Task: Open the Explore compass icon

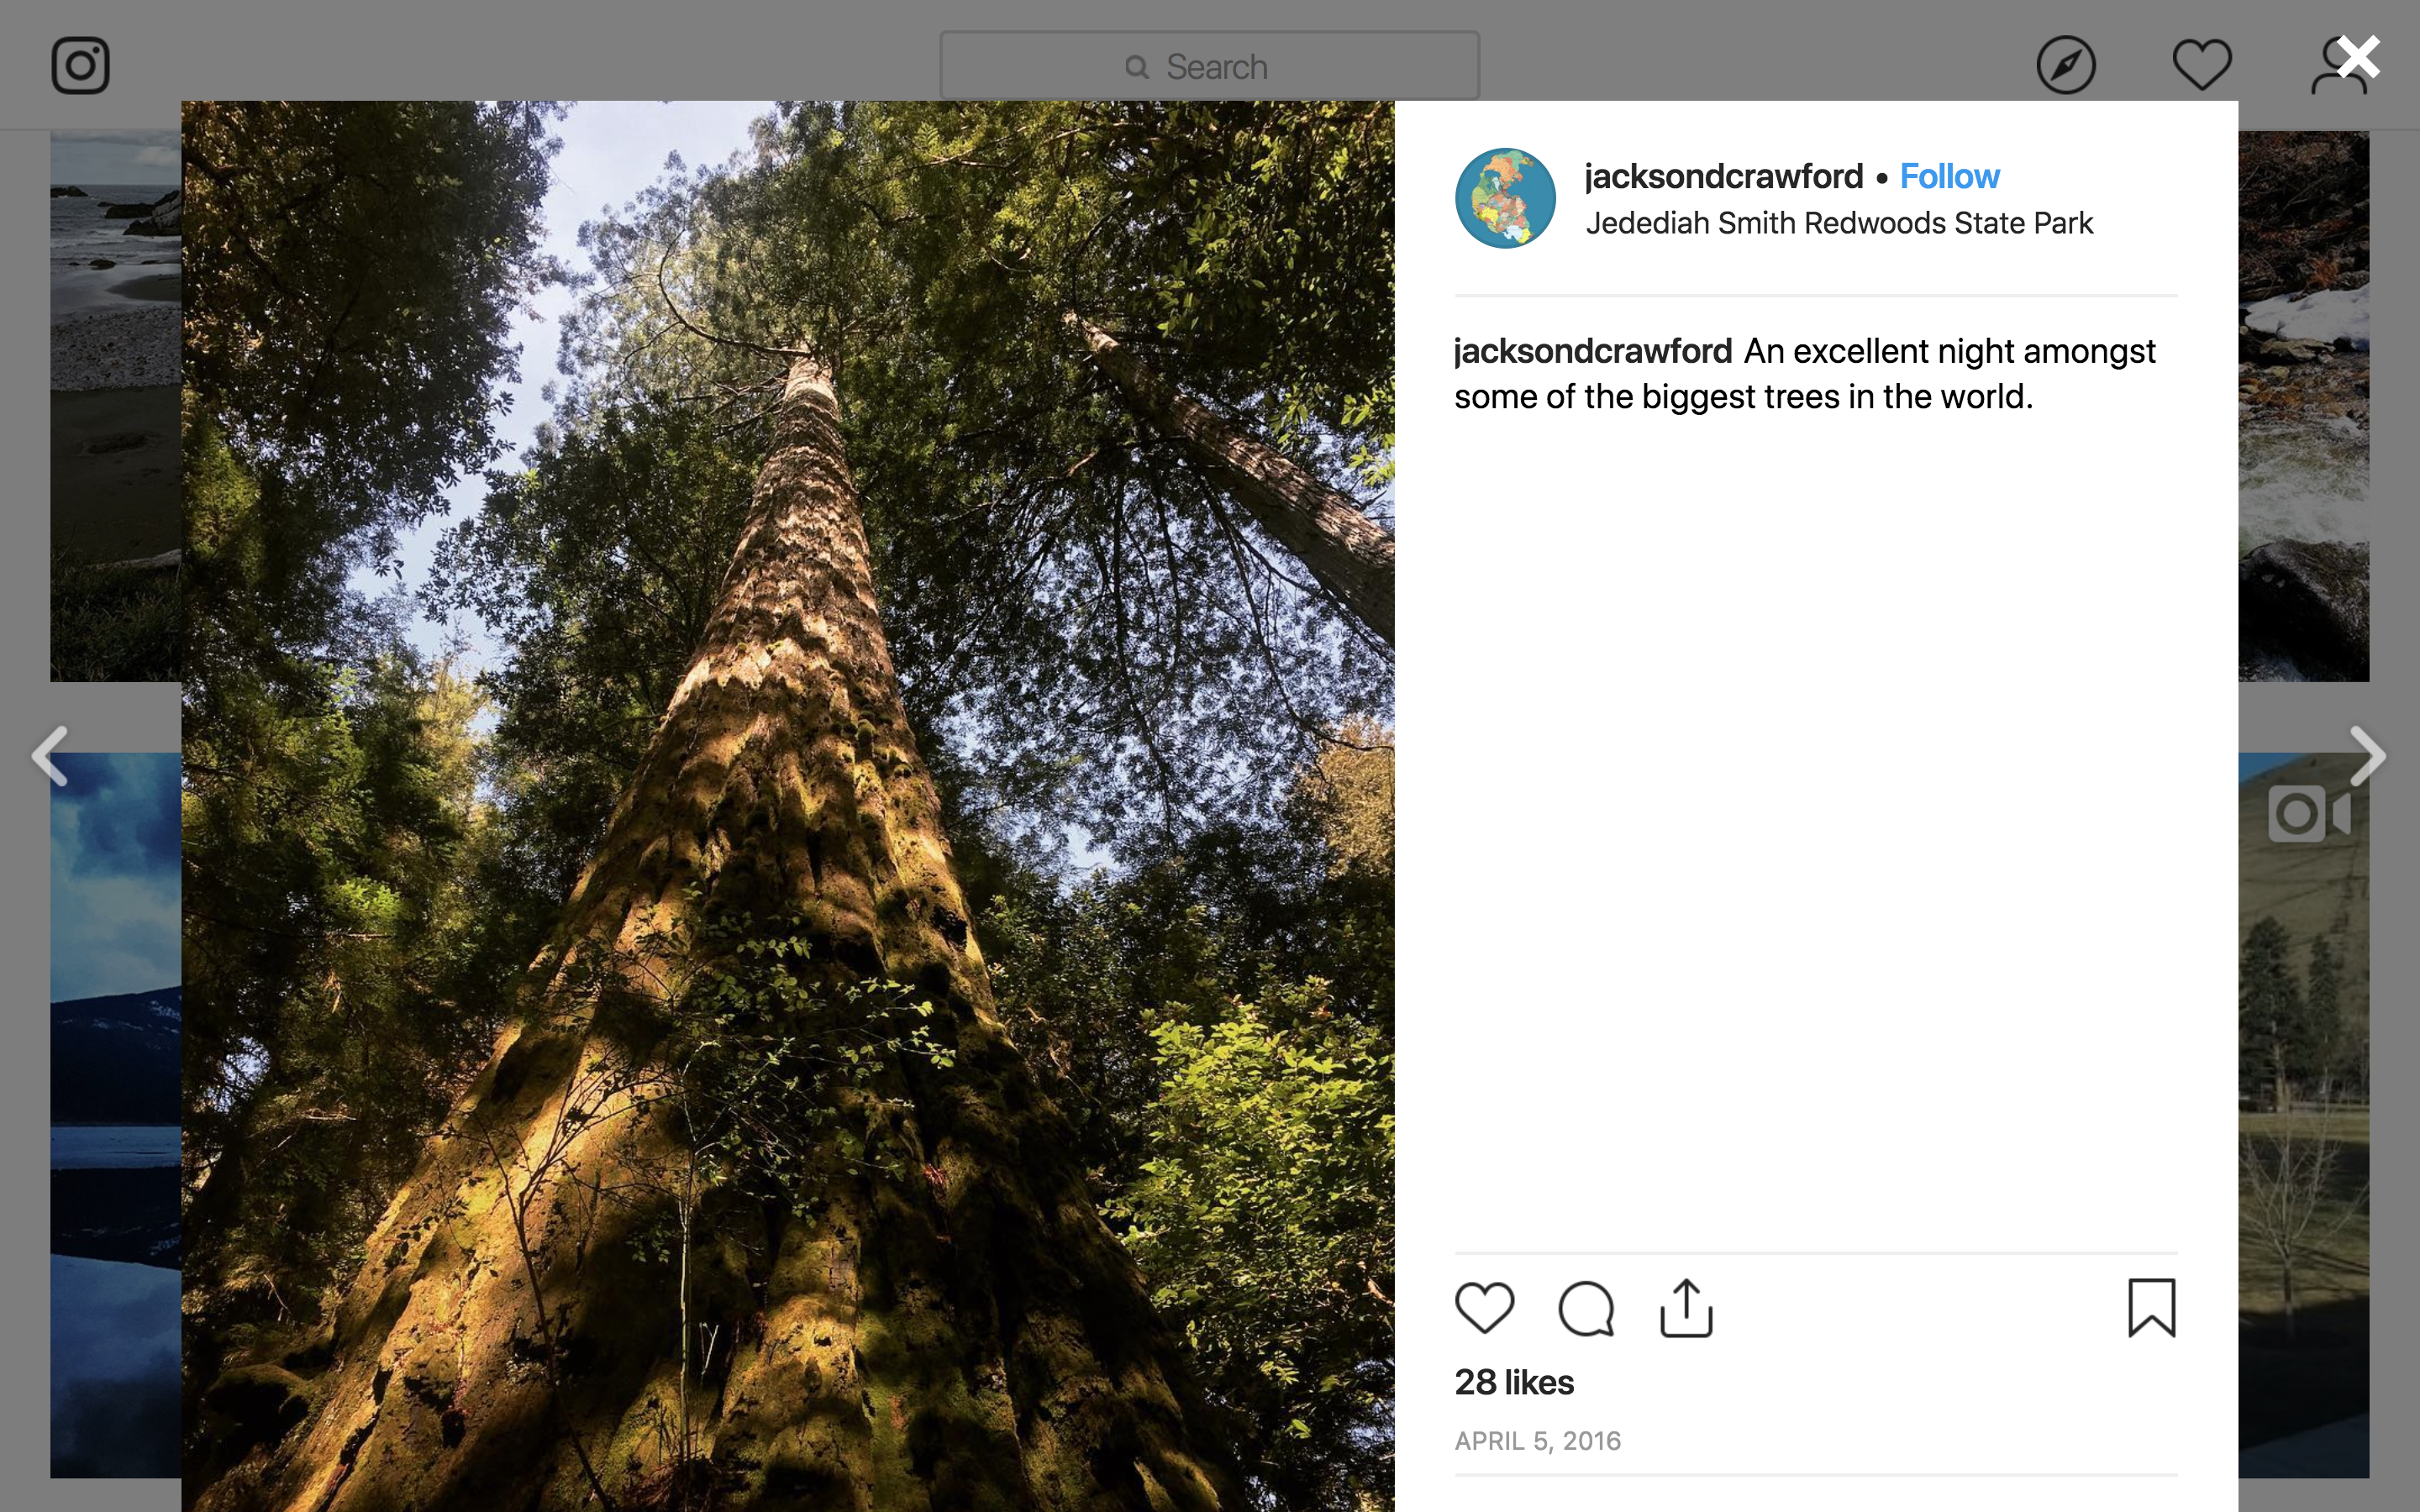Action: pyautogui.click(x=2066, y=66)
